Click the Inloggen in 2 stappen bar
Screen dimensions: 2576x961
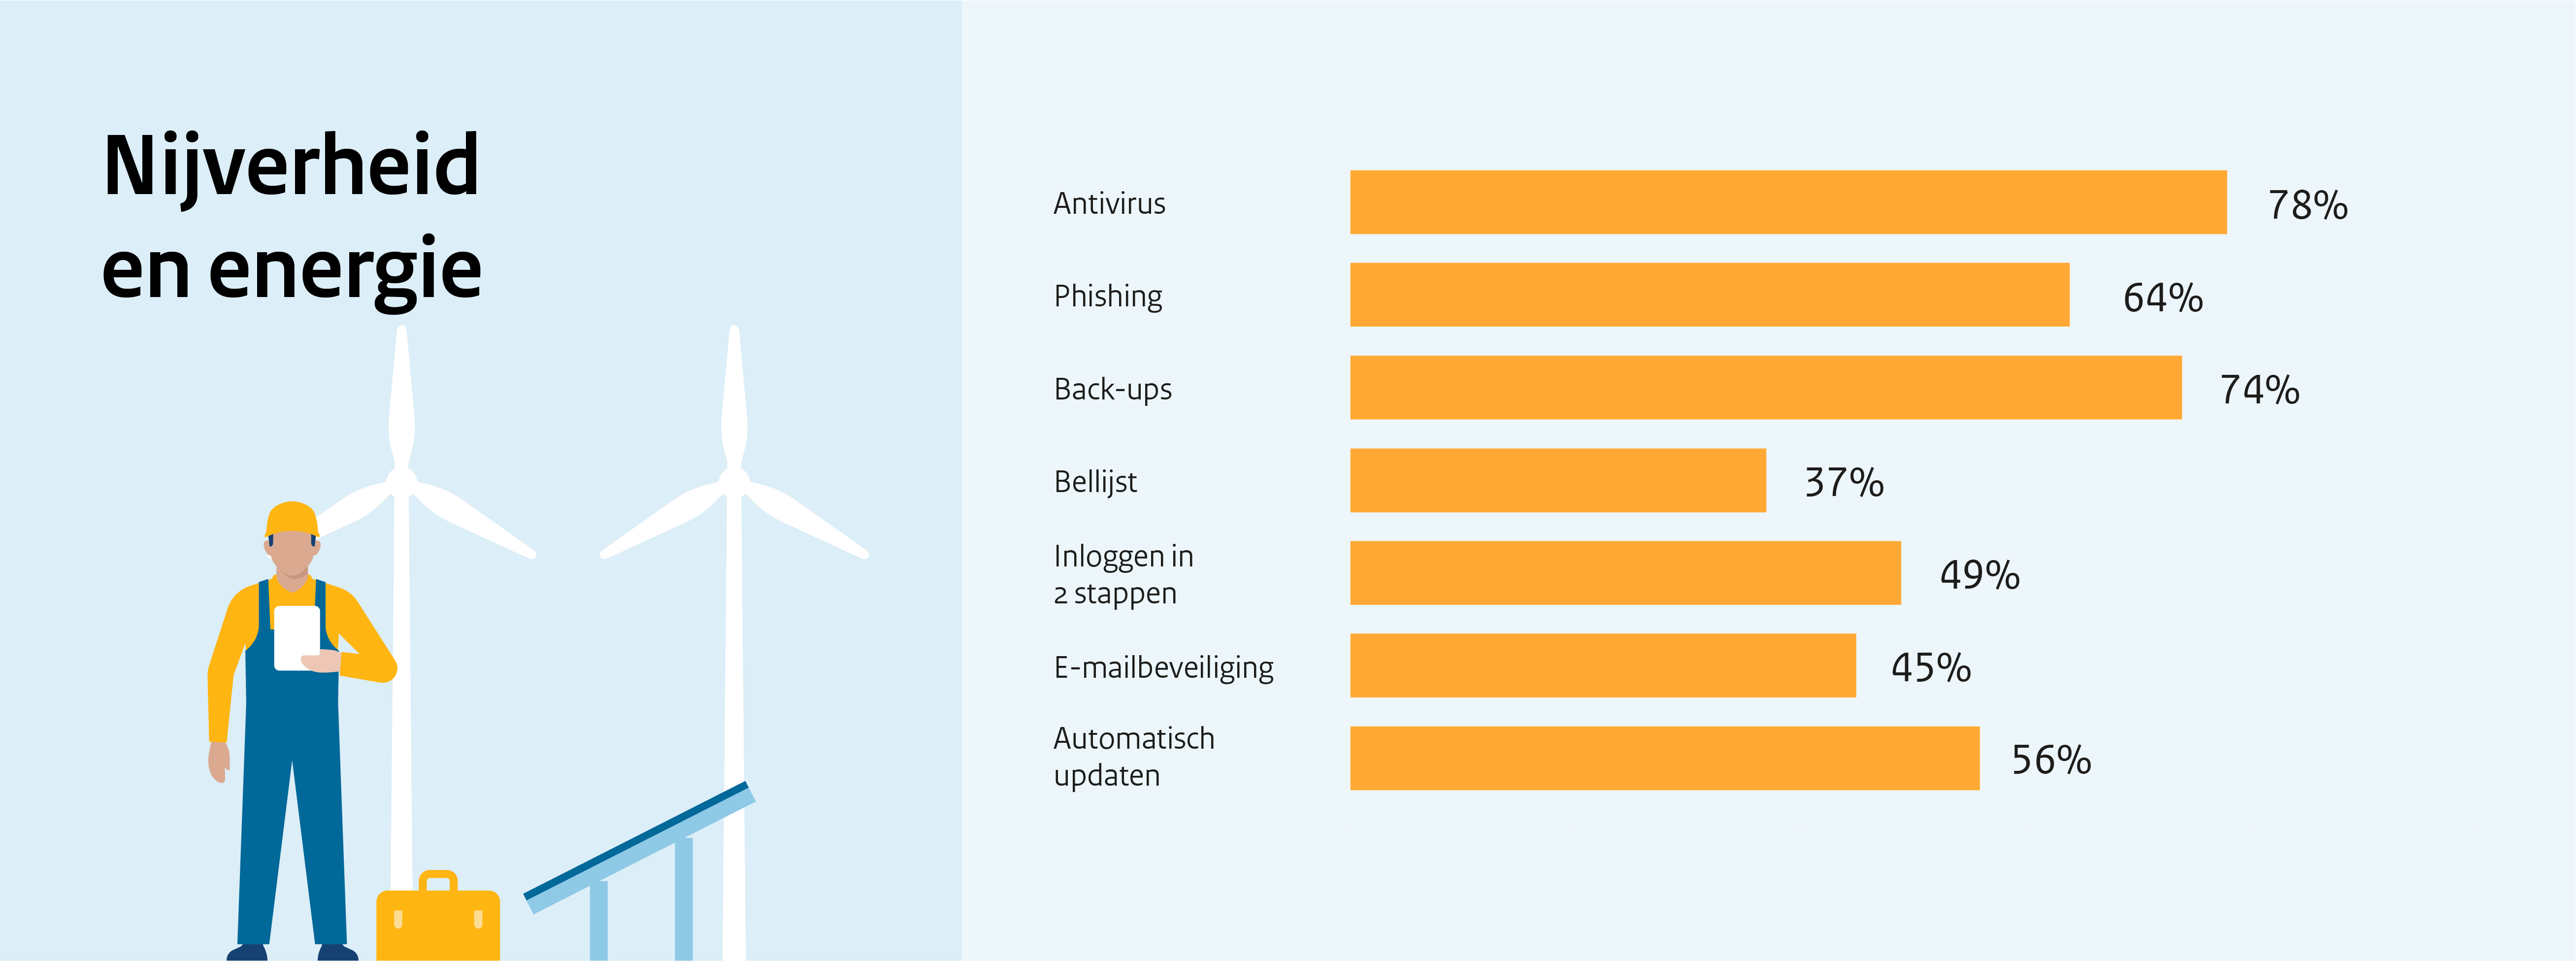pos(1625,573)
